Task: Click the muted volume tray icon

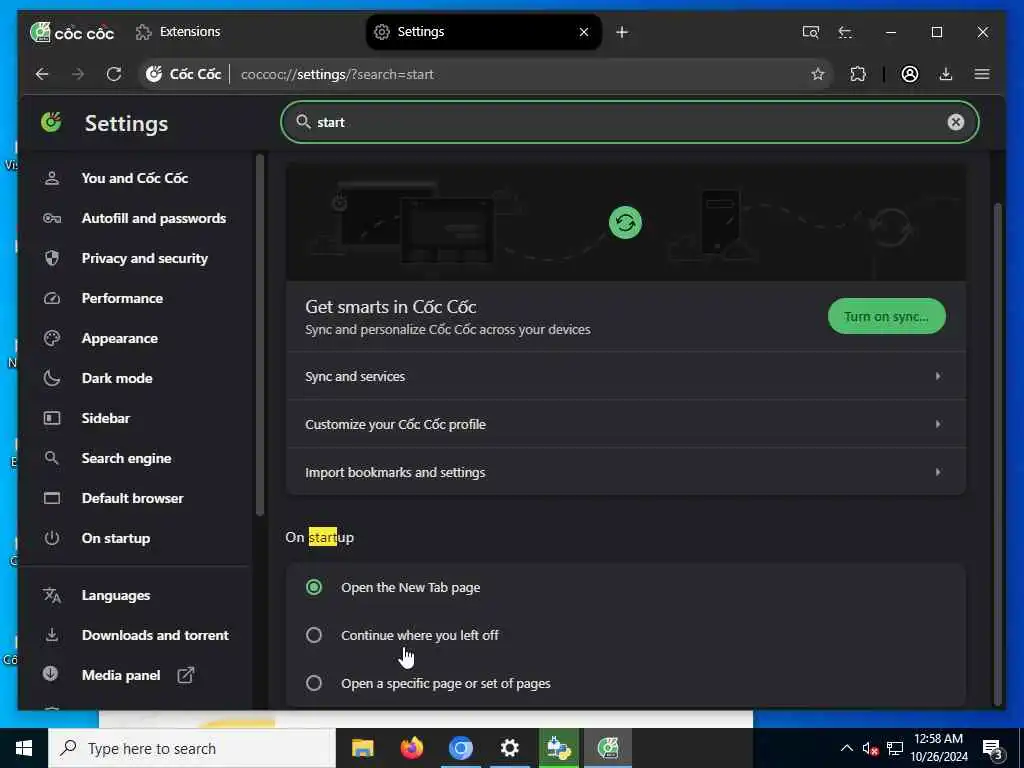Action: point(870,748)
